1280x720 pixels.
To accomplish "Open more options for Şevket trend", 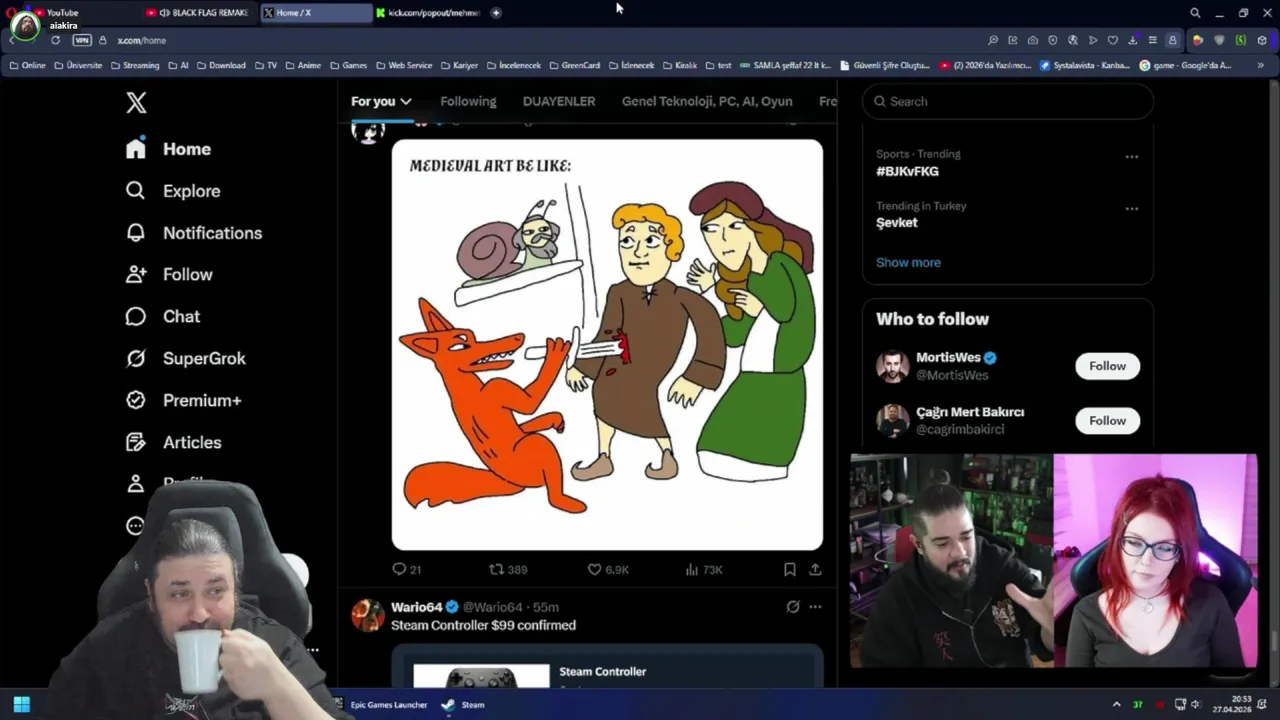I will (x=1131, y=209).
